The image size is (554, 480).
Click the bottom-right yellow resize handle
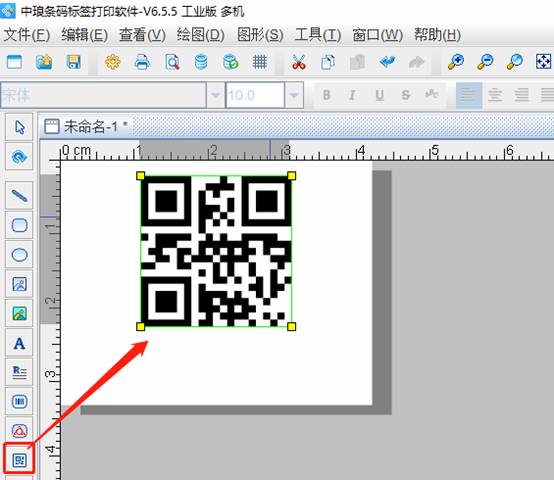click(291, 327)
